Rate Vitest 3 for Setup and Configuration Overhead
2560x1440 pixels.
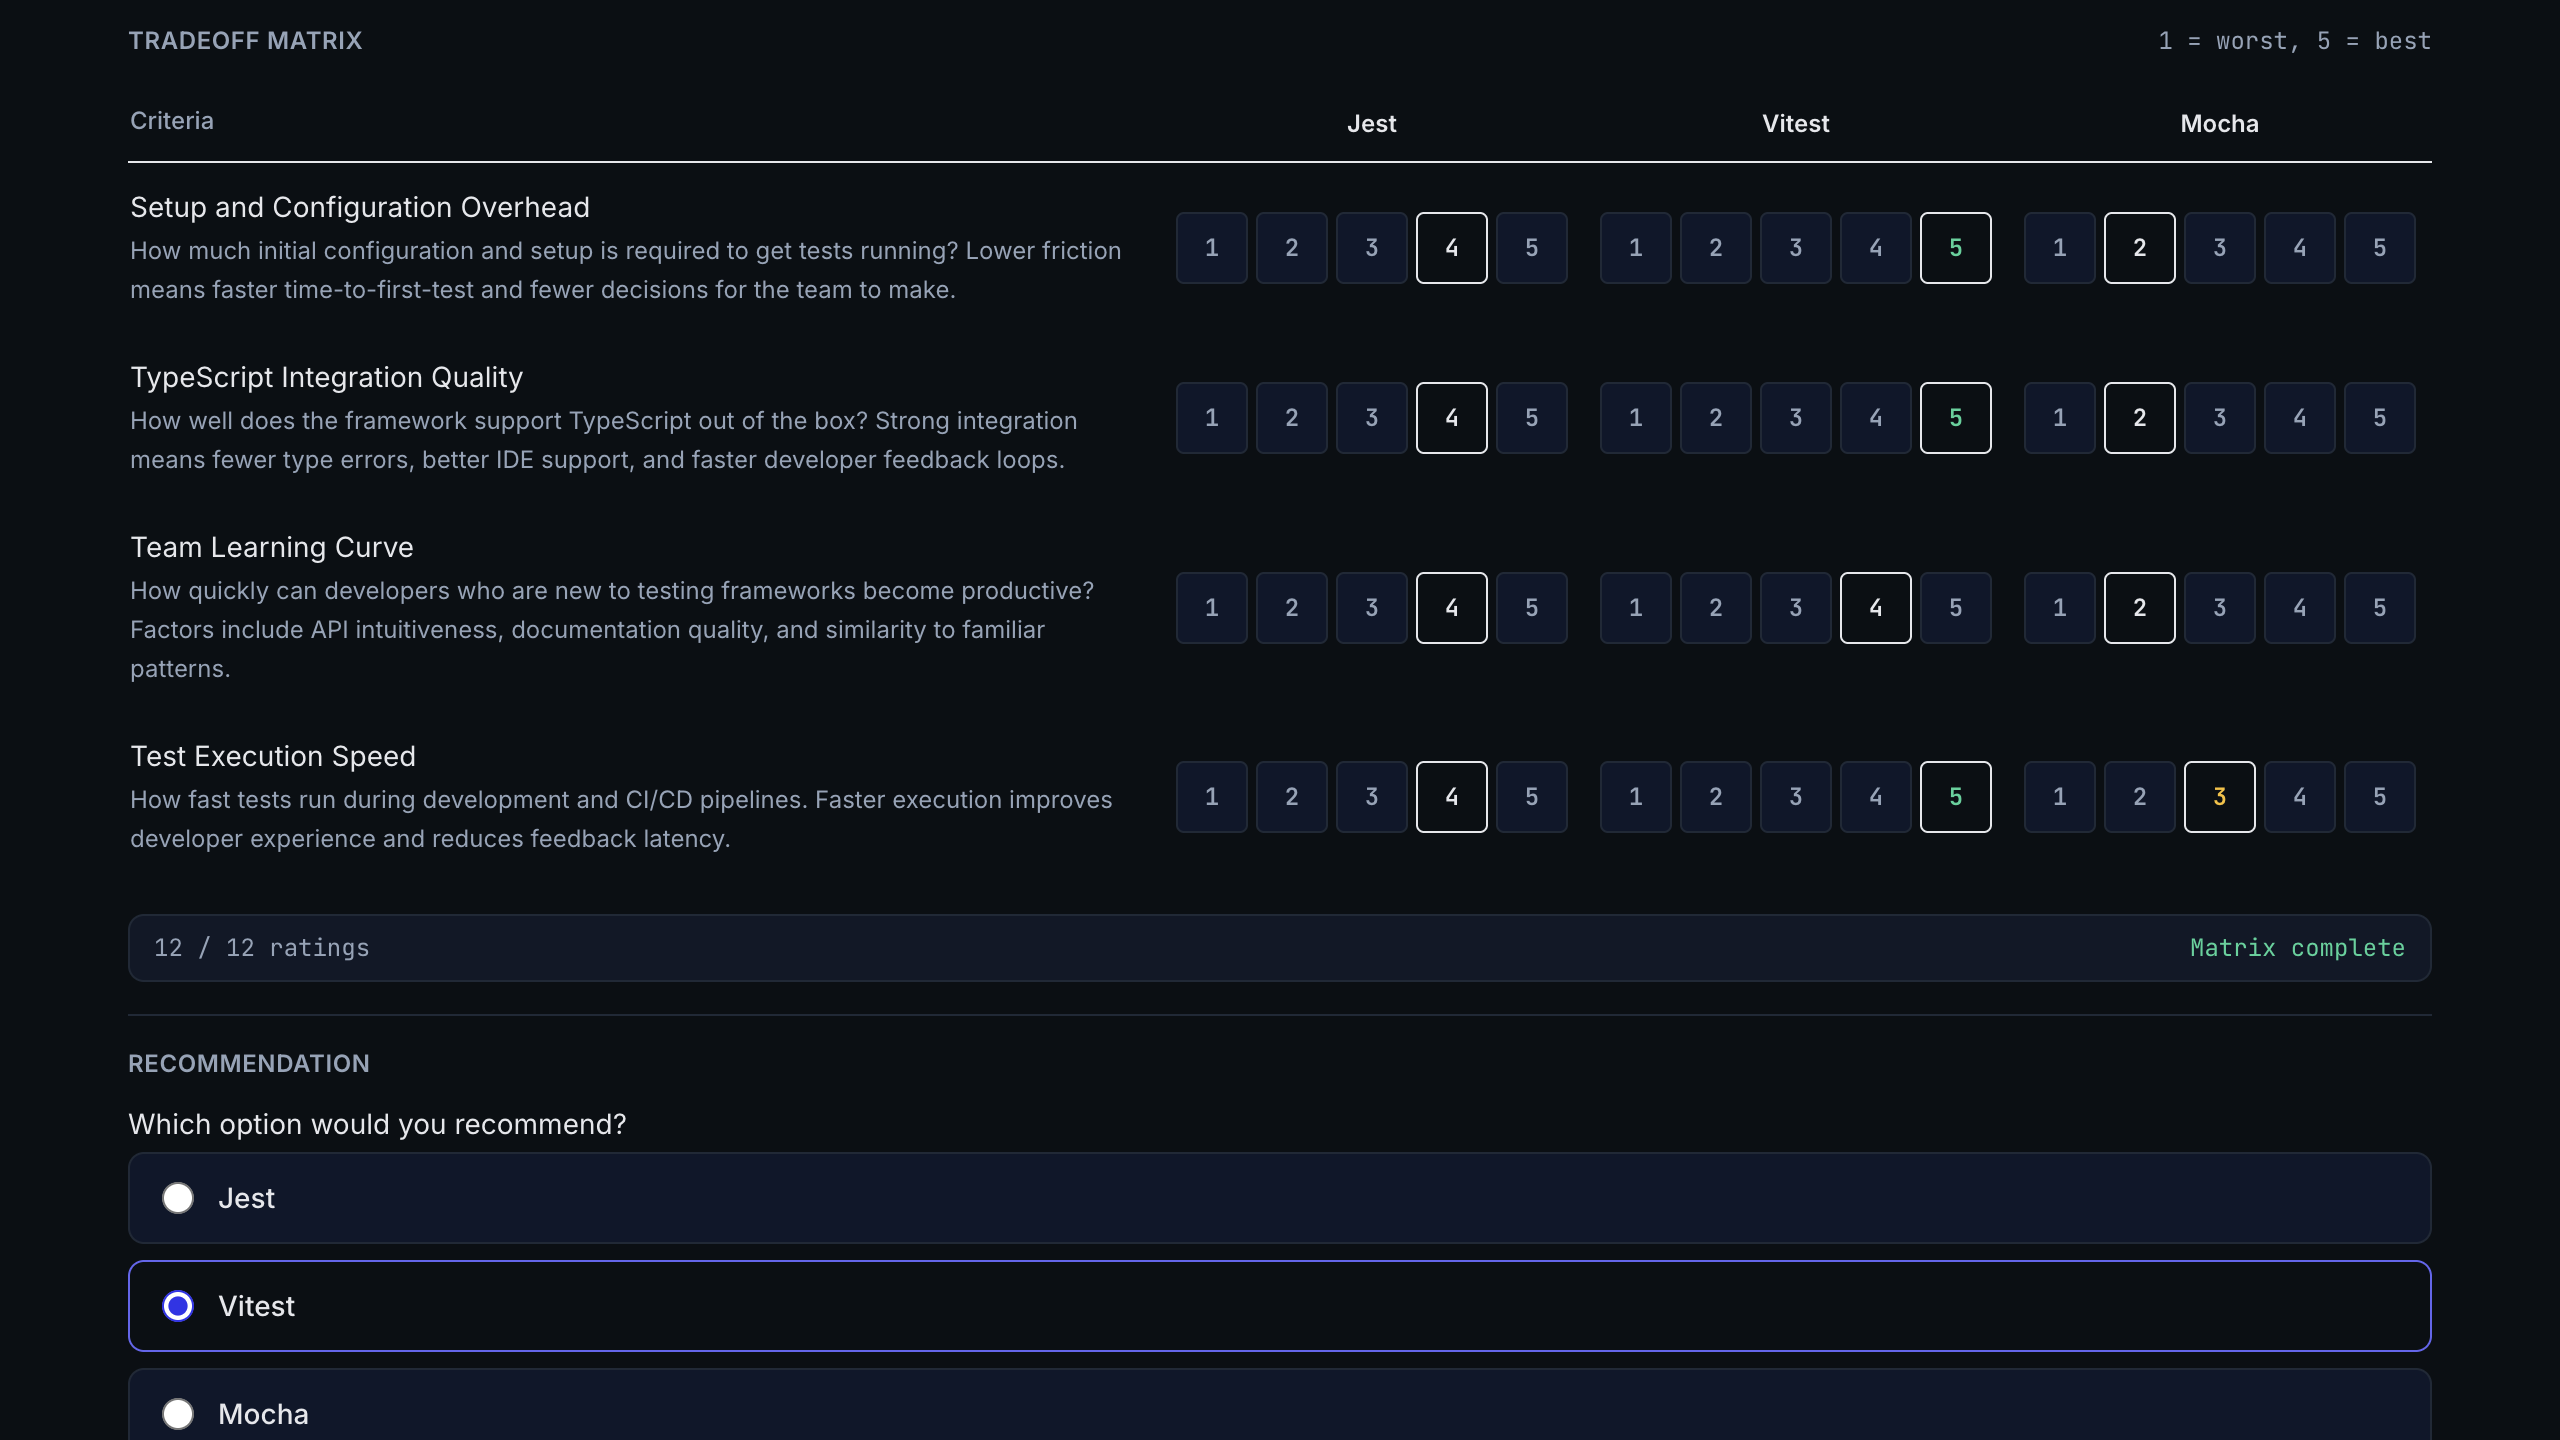[1795, 247]
